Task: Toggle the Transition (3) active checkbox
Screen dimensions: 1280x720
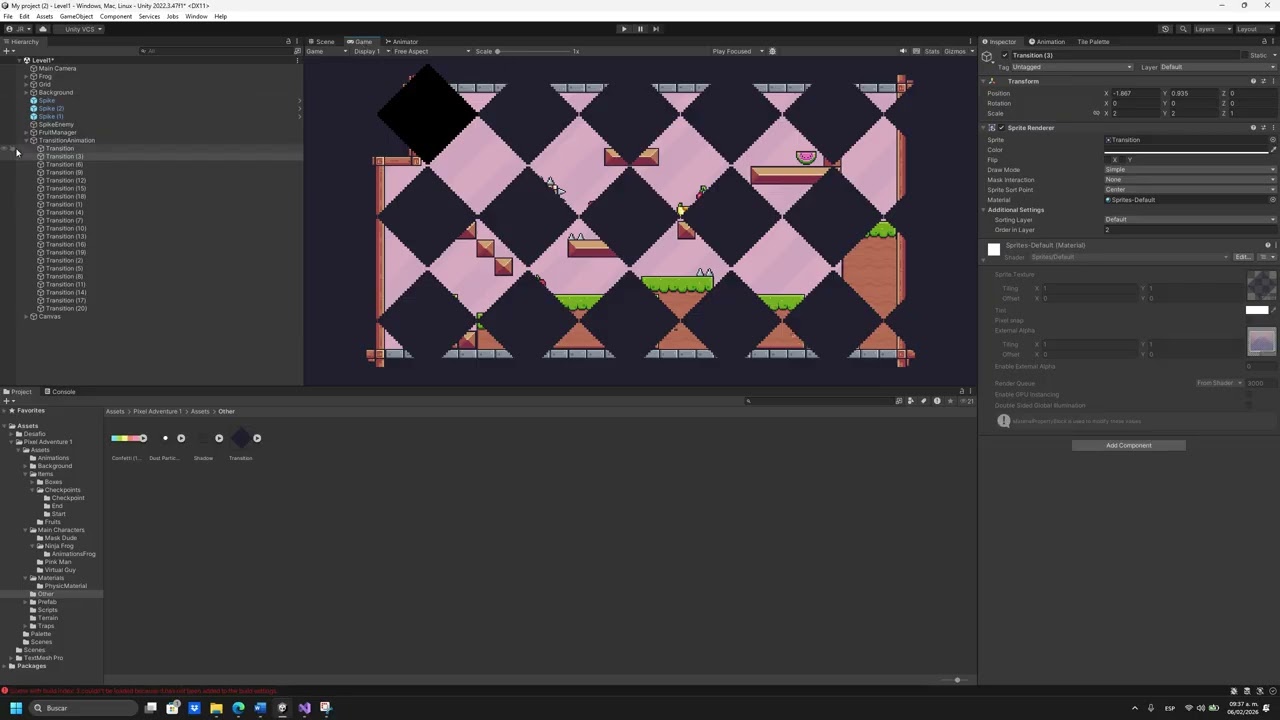Action: [x=1005, y=55]
